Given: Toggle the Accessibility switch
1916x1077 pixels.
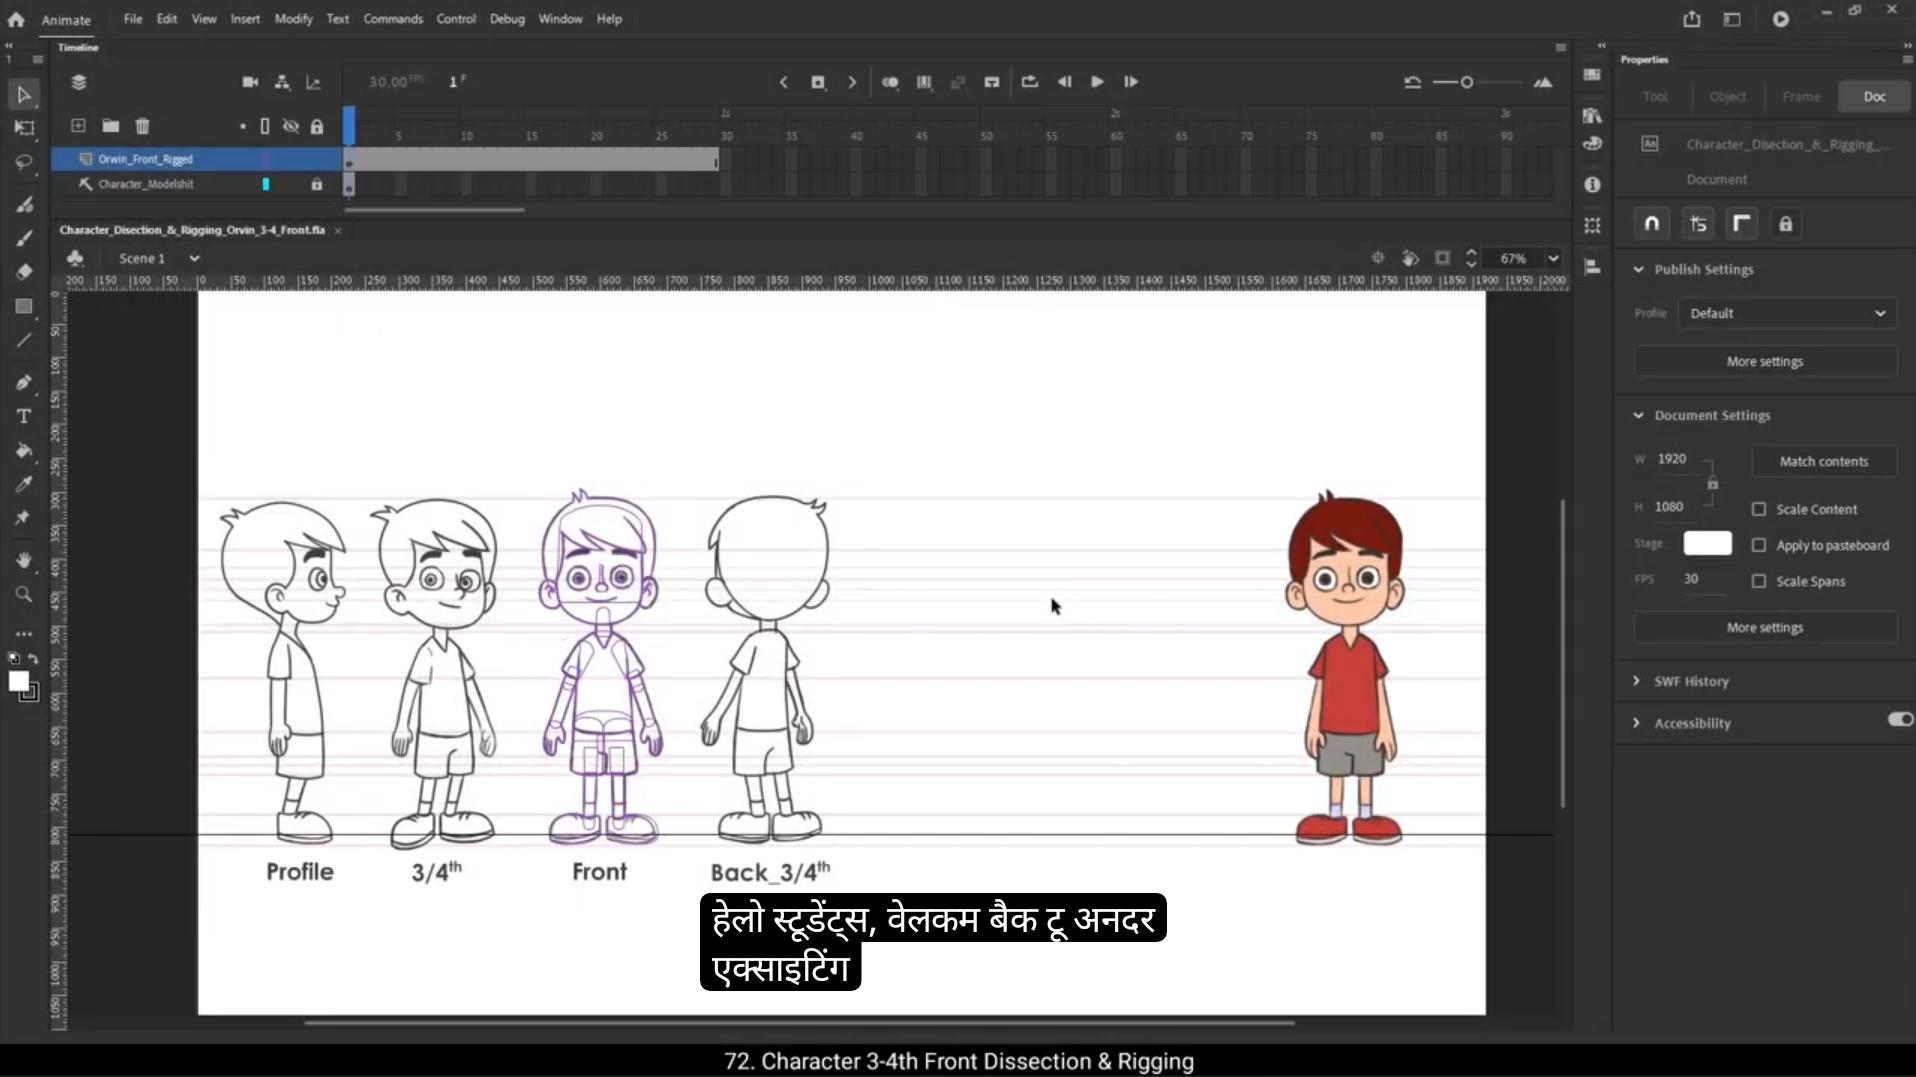Looking at the screenshot, I should click(x=1900, y=720).
